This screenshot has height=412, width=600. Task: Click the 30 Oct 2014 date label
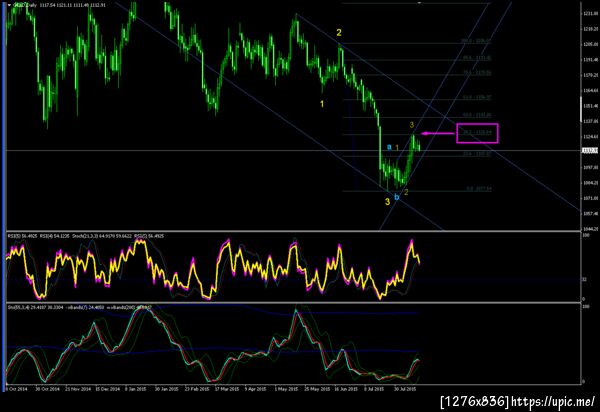point(47,389)
